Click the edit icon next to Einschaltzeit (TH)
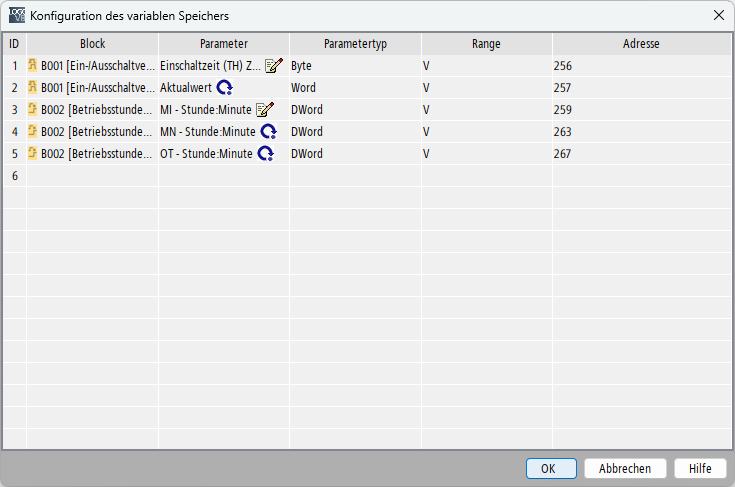The width and height of the screenshot is (735, 487). pos(274,66)
